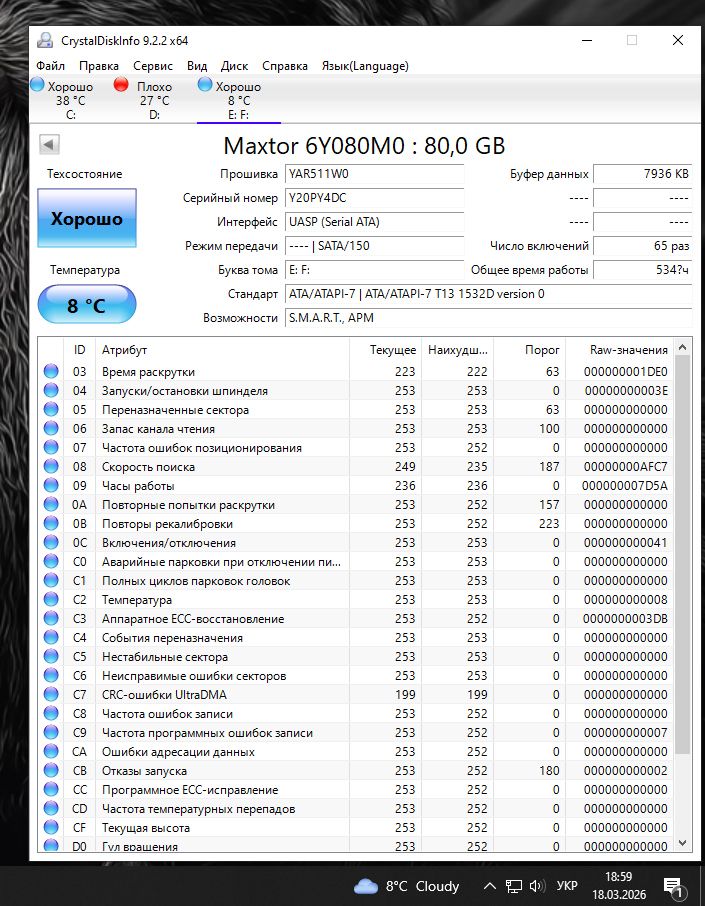Select disk E: F: blue status icon
The height and width of the screenshot is (906, 705).
click(x=205, y=84)
